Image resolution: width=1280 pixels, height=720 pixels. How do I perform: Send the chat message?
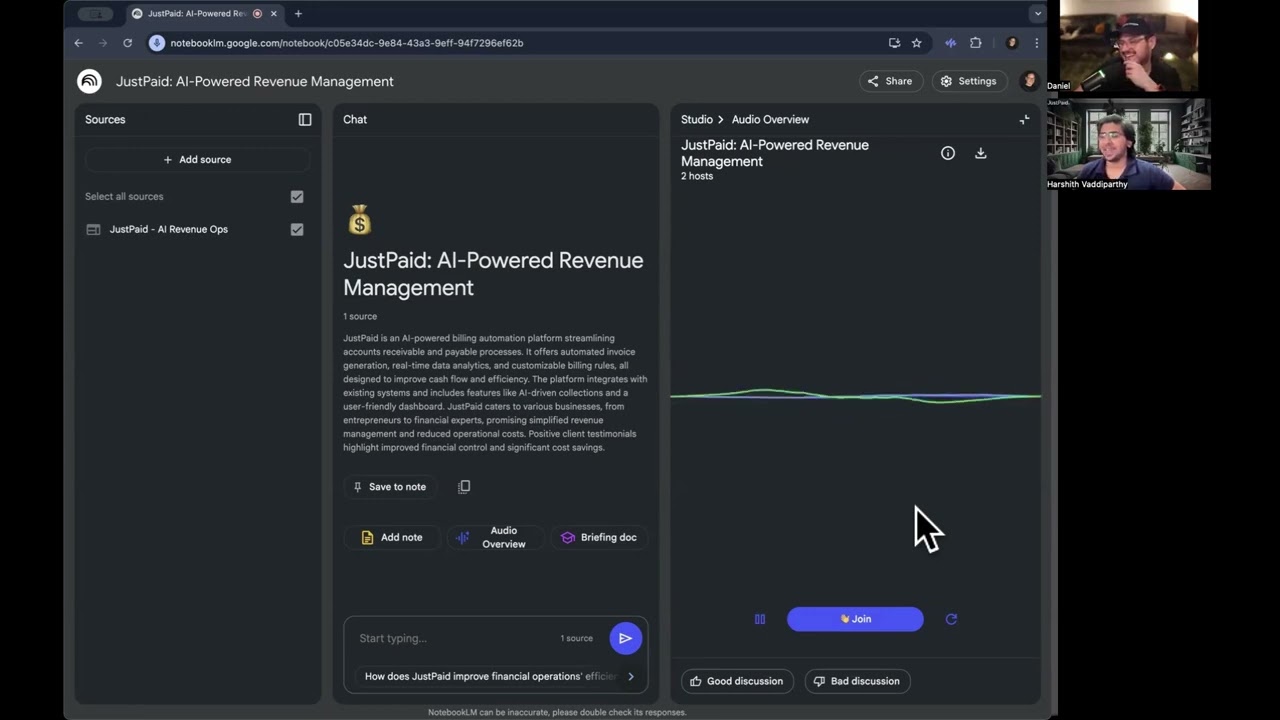pos(625,638)
